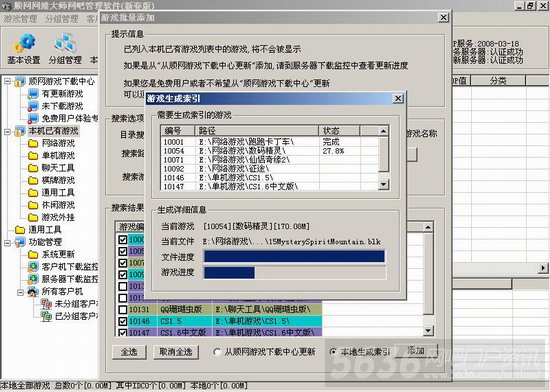Screen dimensions: 550x392
Task: Click 路径 column header
Action: tap(256, 131)
